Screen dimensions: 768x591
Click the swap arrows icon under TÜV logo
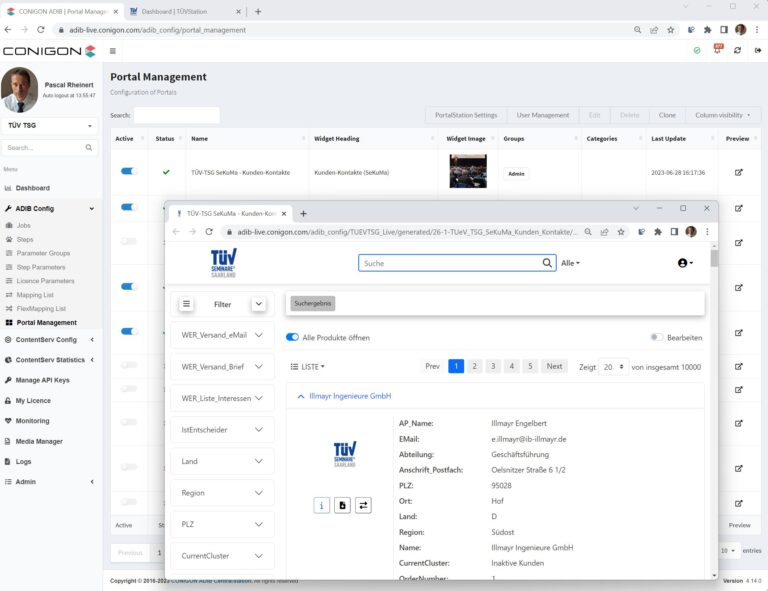pos(363,505)
